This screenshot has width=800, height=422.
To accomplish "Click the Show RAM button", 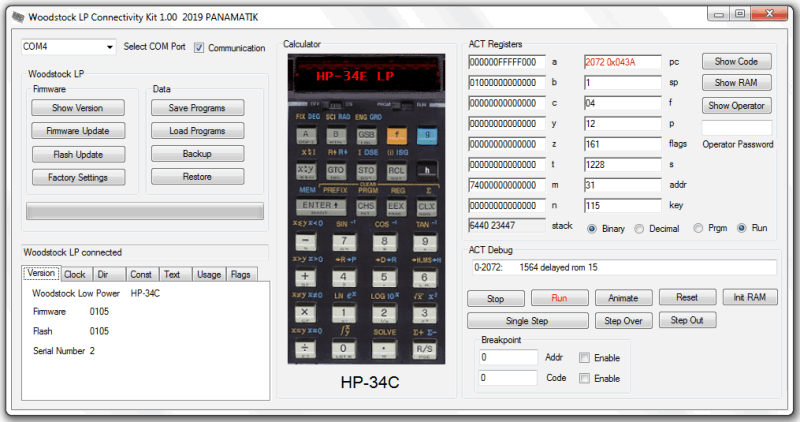I will coord(736,83).
